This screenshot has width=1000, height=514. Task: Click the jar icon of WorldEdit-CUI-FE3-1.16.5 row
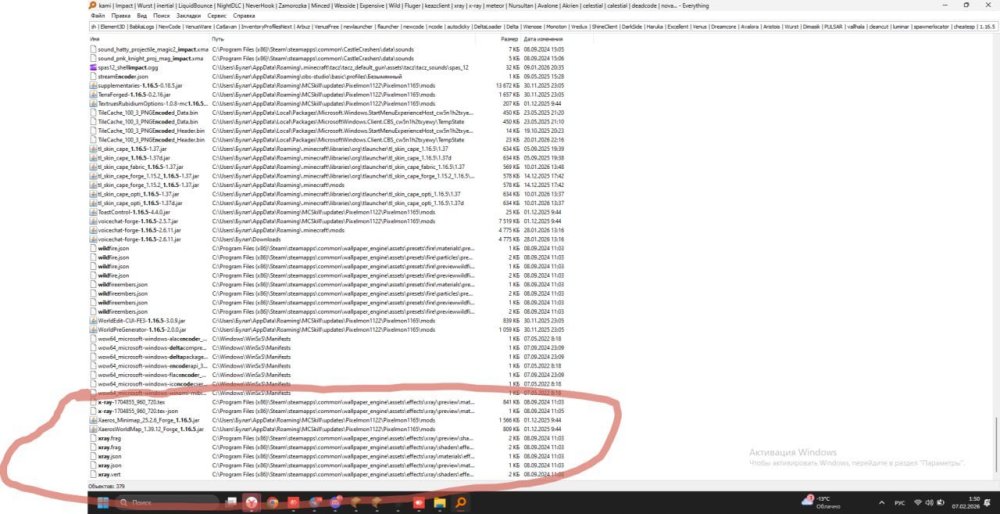[x=93, y=321]
